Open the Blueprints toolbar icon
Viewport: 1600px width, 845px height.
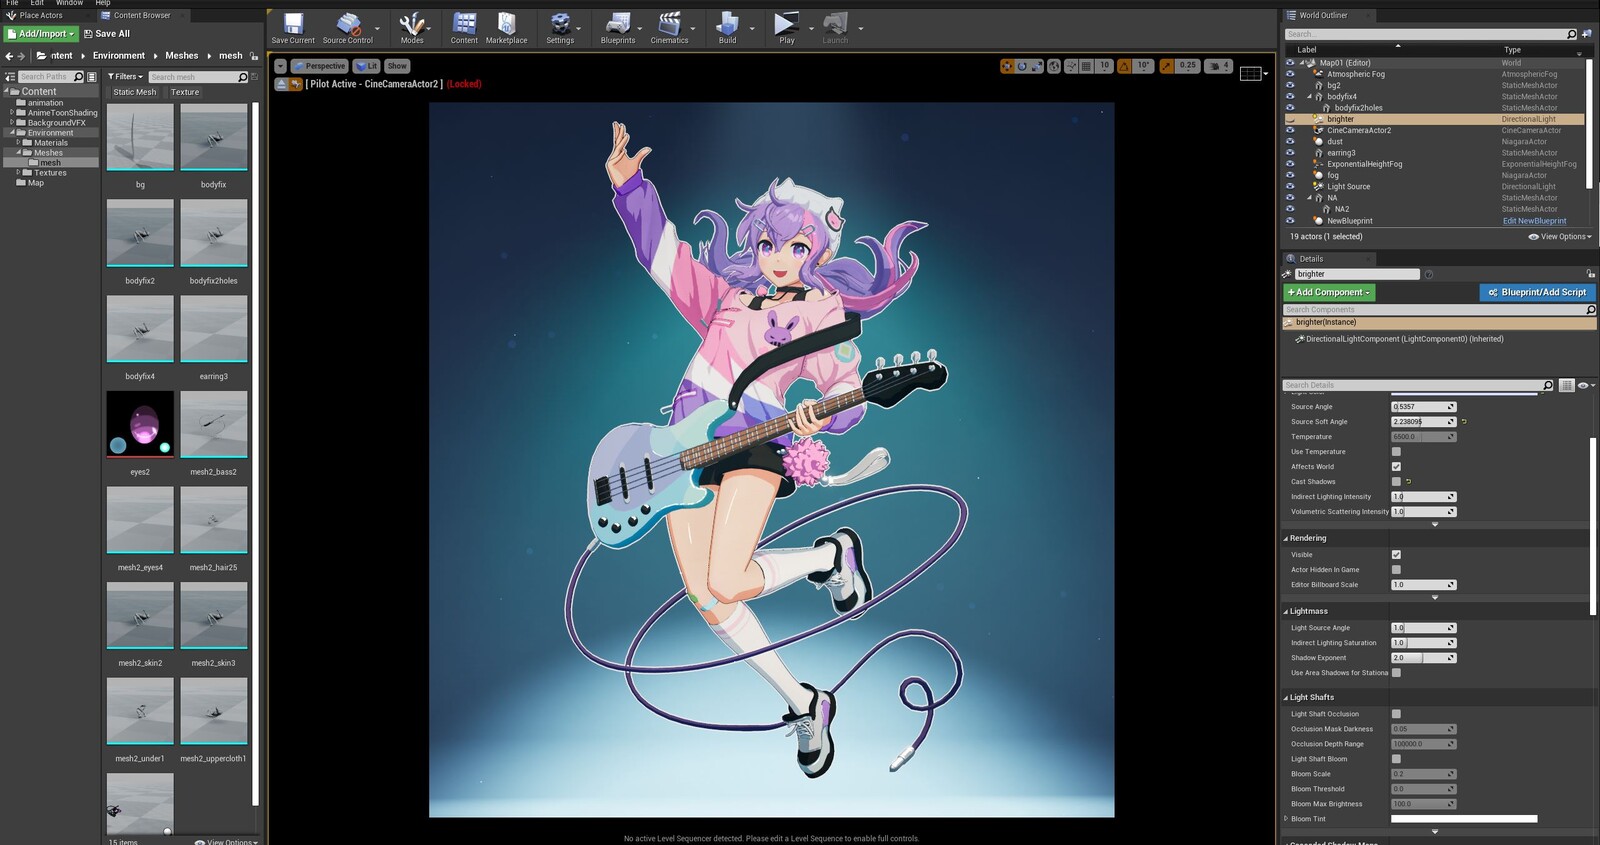point(618,28)
